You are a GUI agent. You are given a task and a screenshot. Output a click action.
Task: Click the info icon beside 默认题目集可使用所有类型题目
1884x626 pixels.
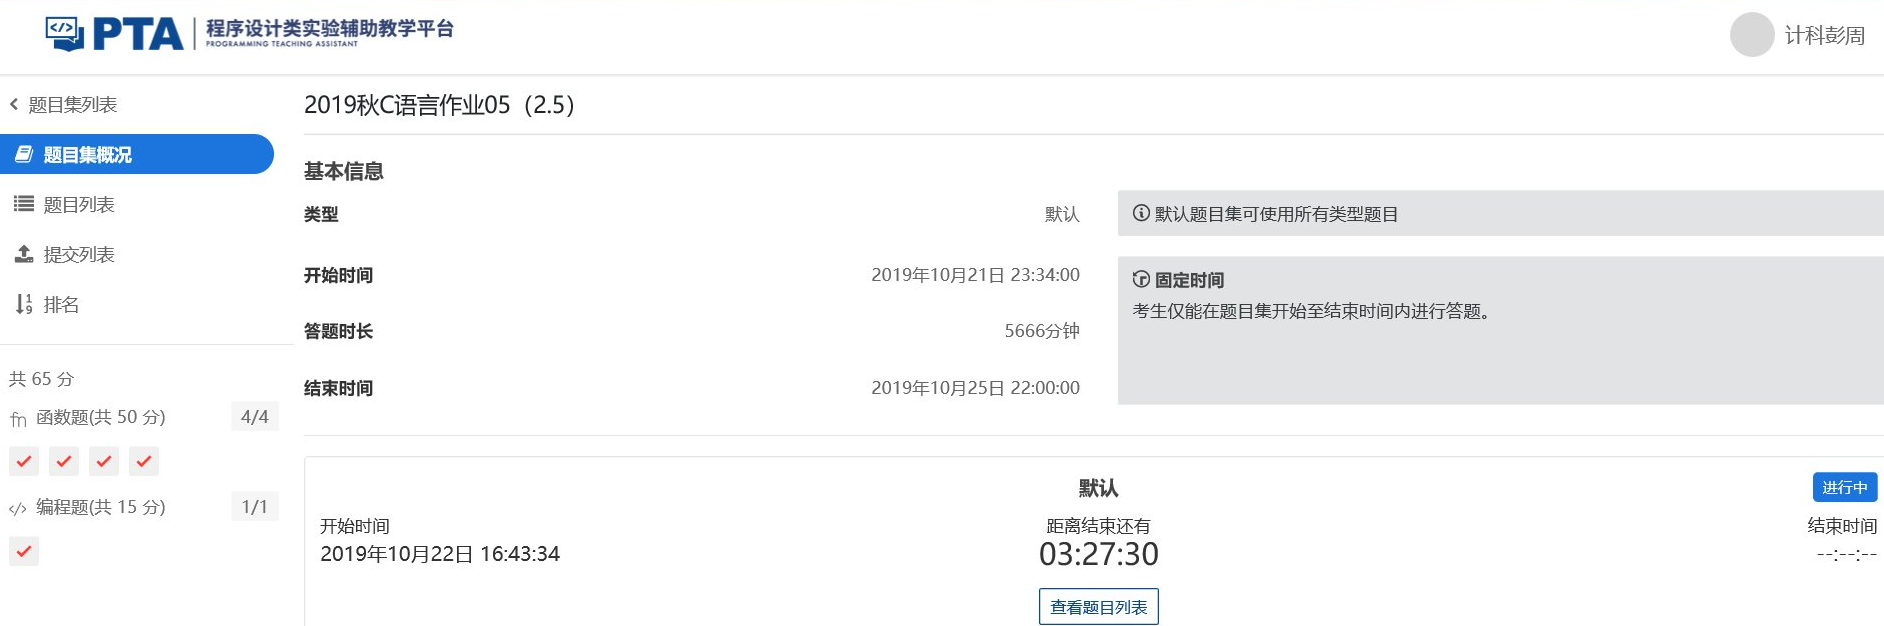click(x=1141, y=213)
